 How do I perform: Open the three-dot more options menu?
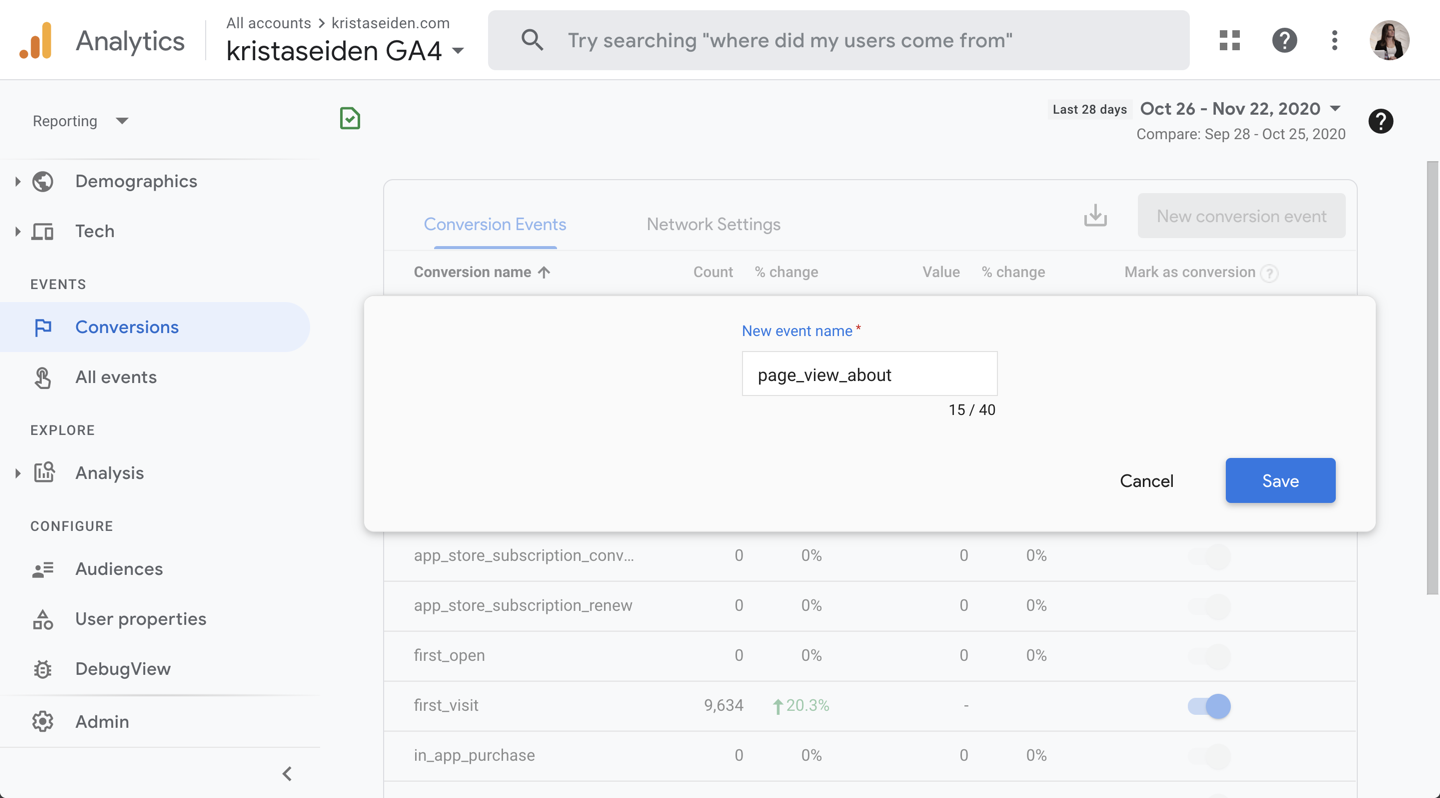pos(1334,40)
